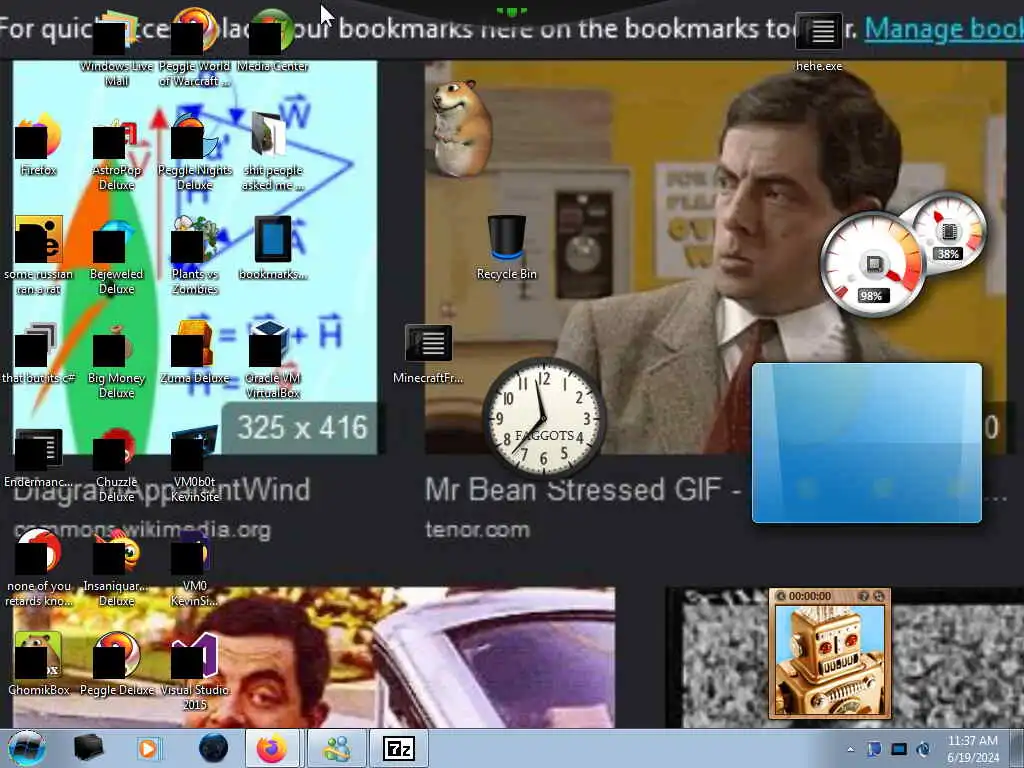Viewport: 1024px width, 768px height.
Task: Open hehe.exe desktop icon
Action: click(819, 40)
